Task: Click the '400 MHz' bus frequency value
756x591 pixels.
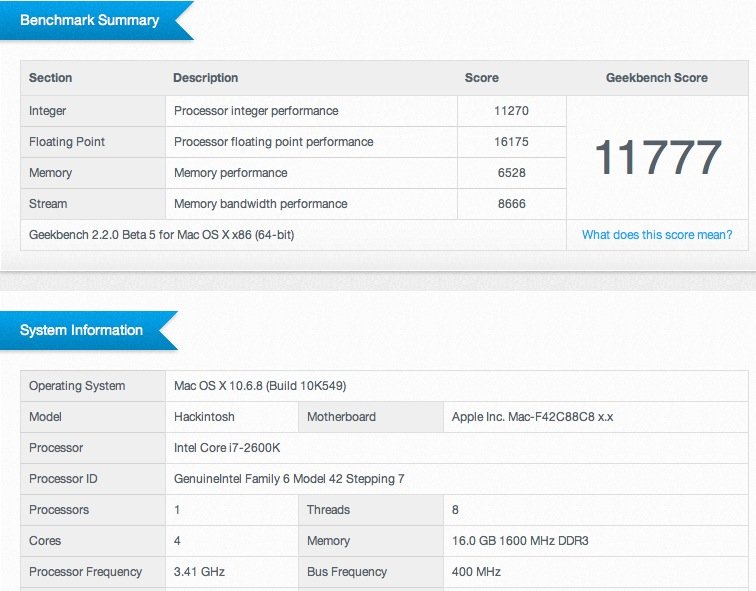Action: (476, 572)
